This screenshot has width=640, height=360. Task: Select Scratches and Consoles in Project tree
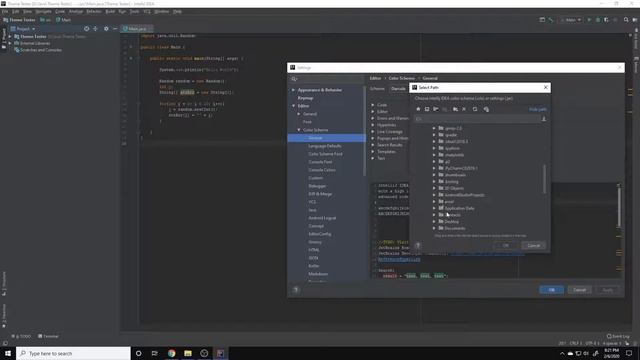pyautogui.click(x=41, y=50)
